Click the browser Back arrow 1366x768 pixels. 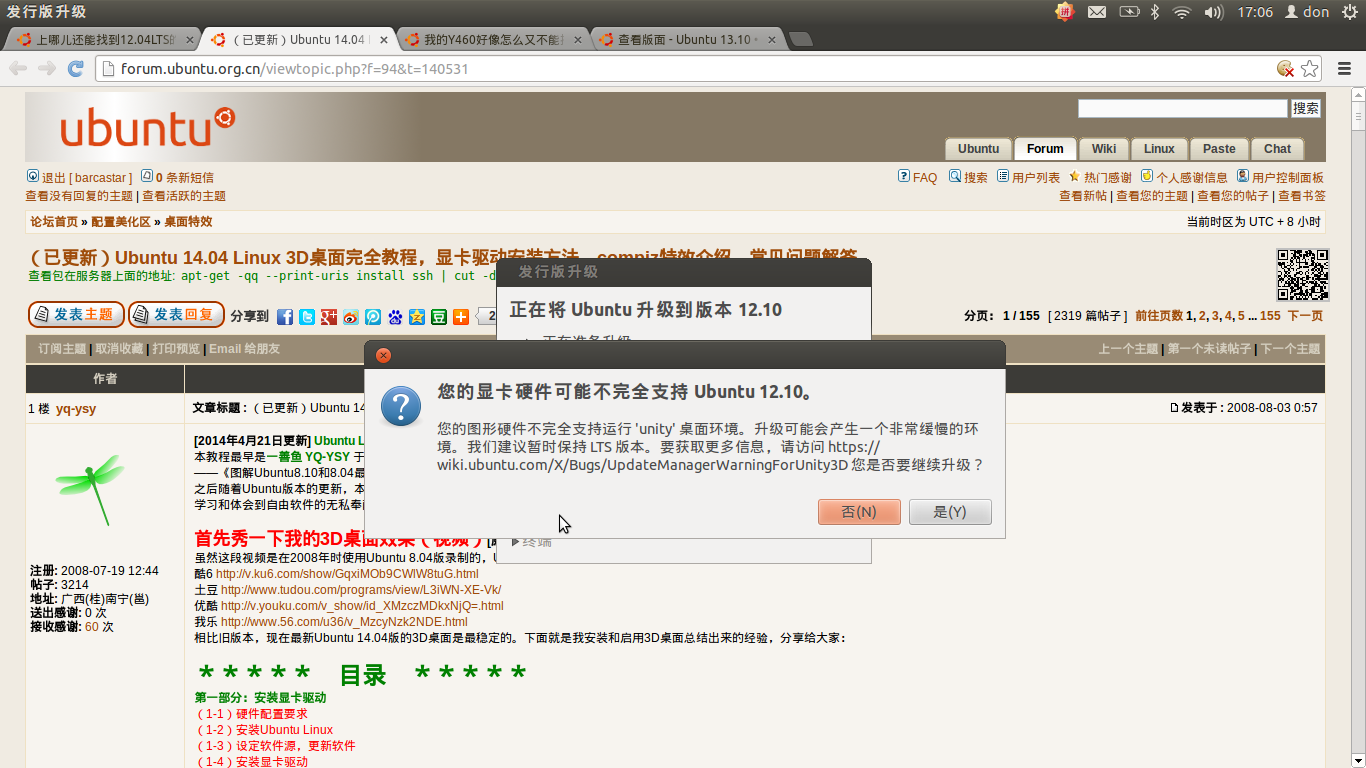18,69
